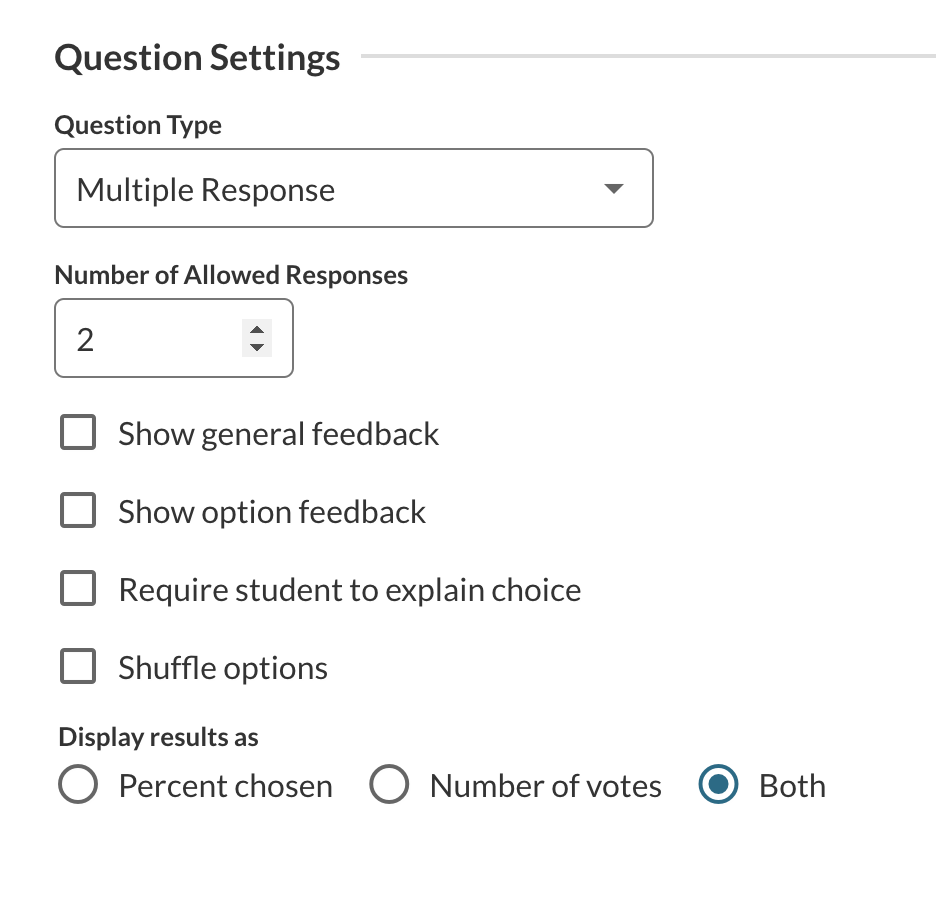Click the "Number of Allowed Responses" label
Viewport: 936px width, 920px height.
click(x=231, y=275)
